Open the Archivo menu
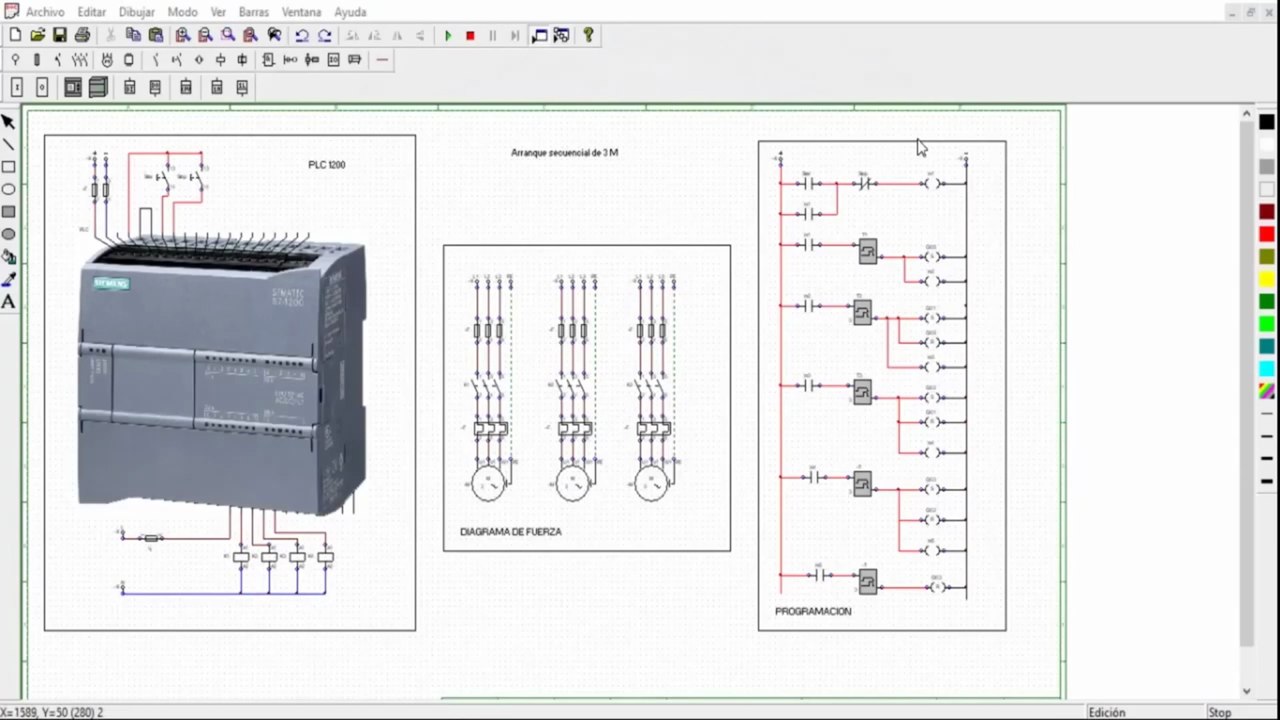Screen dimensions: 1280x720 pos(45,12)
